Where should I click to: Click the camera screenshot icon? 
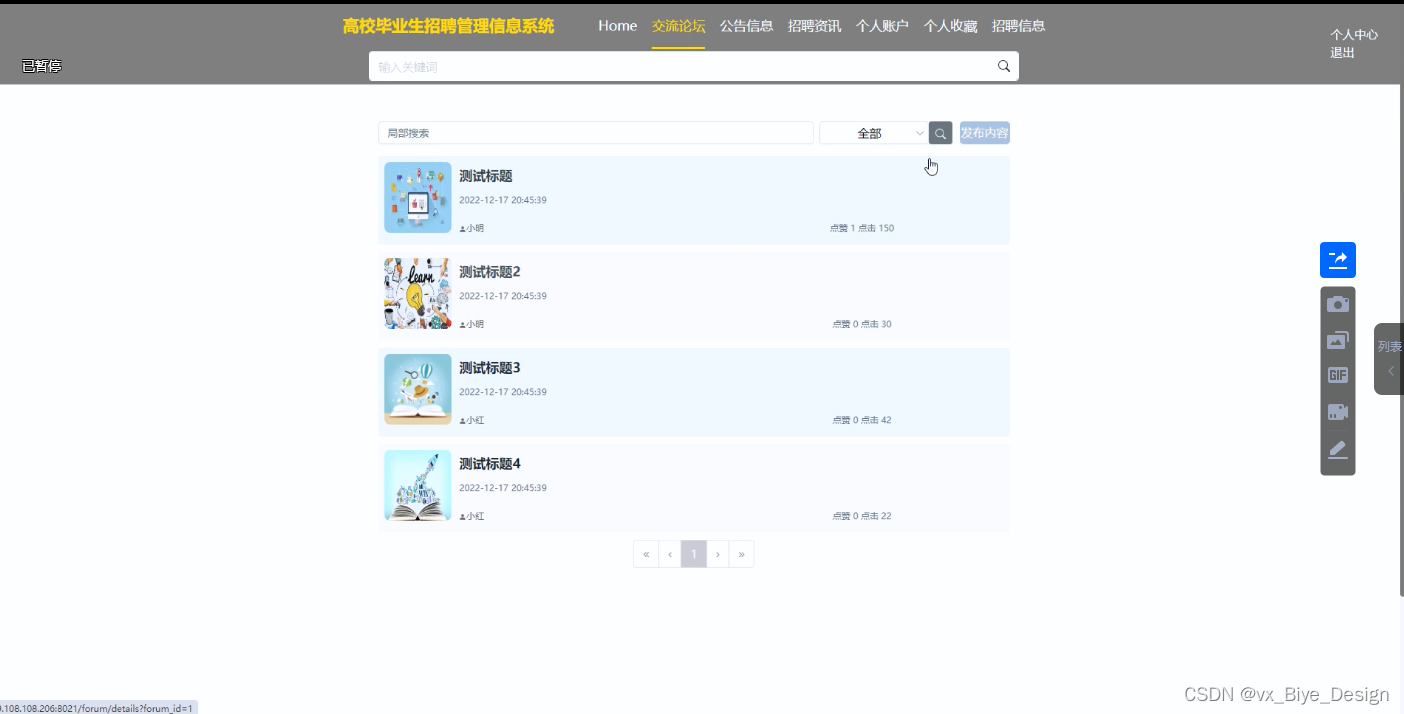pos(1338,304)
